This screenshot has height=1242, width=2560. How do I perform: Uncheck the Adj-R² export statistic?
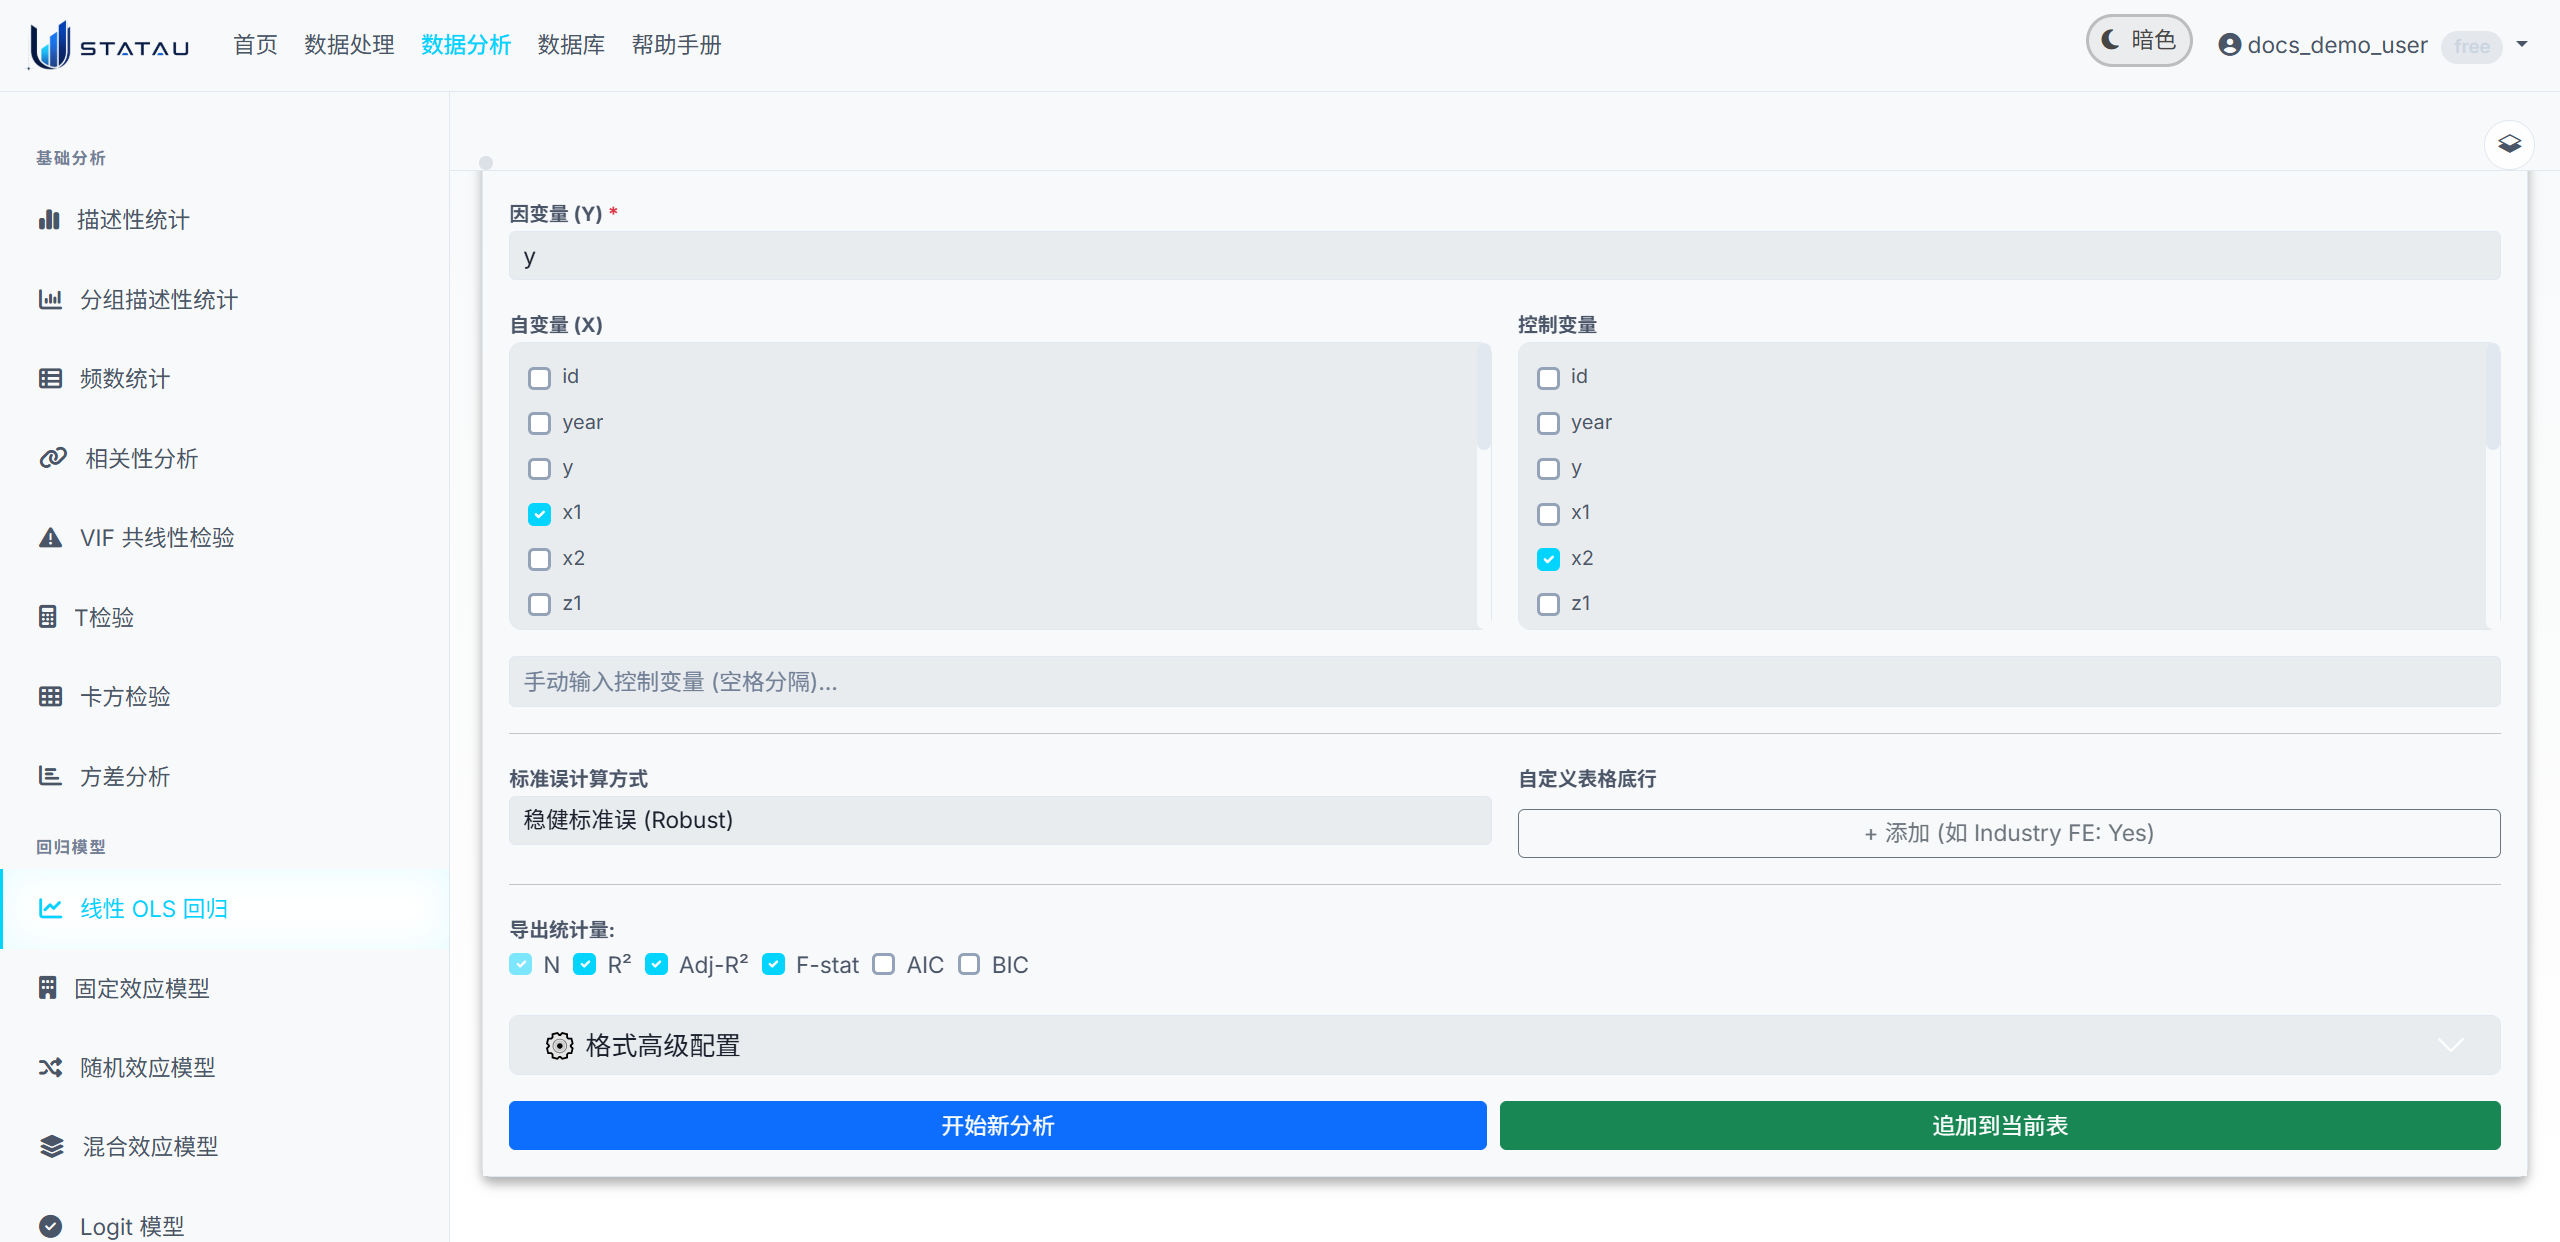click(656, 964)
